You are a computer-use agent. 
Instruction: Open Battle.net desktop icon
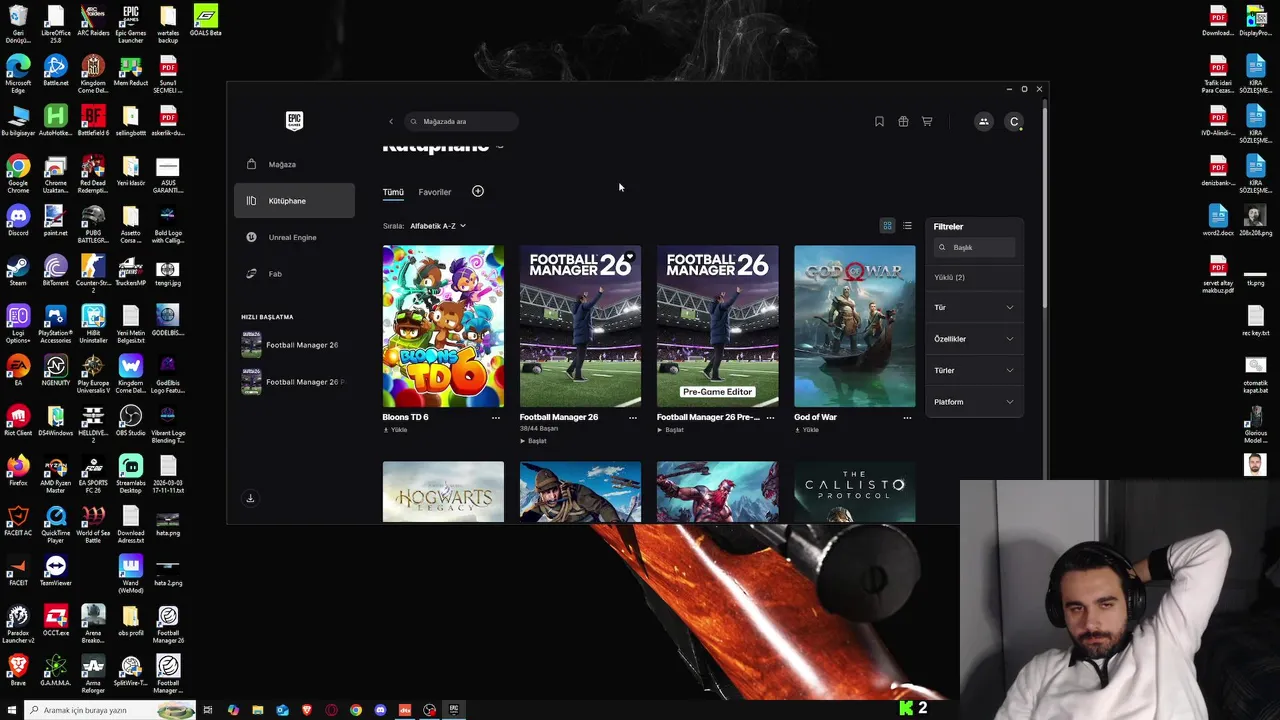56,72
